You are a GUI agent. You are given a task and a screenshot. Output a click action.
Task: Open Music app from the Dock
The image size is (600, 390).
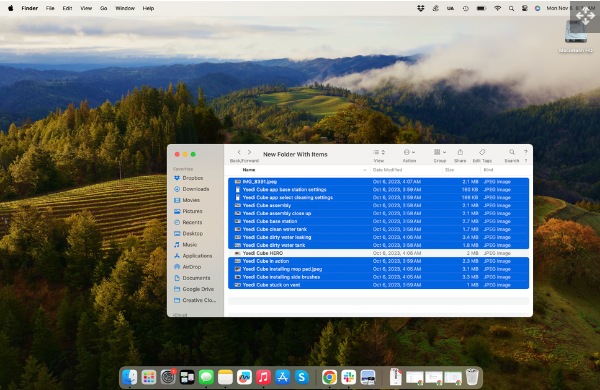tap(263, 377)
